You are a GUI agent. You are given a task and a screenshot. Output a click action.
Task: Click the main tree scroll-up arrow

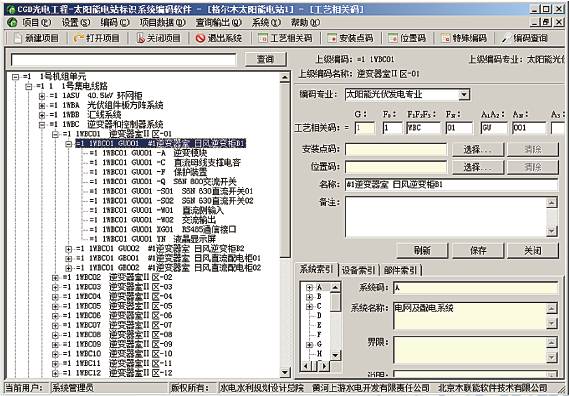coord(285,77)
